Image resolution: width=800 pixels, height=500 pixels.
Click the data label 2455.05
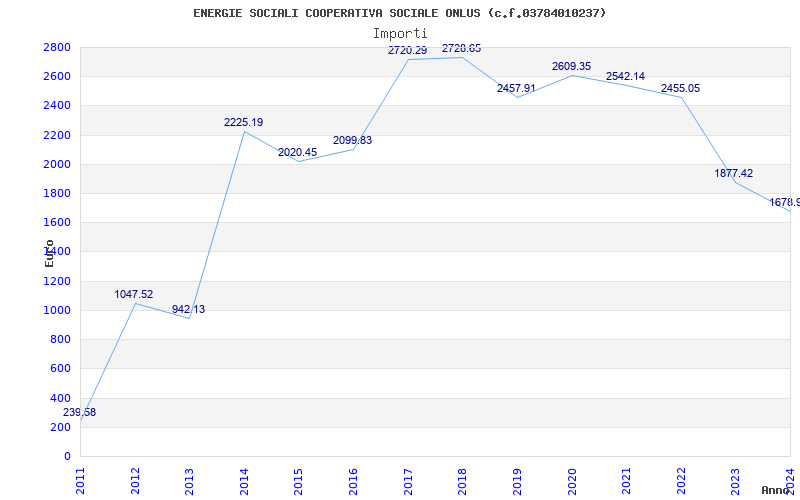pyautogui.click(x=681, y=88)
